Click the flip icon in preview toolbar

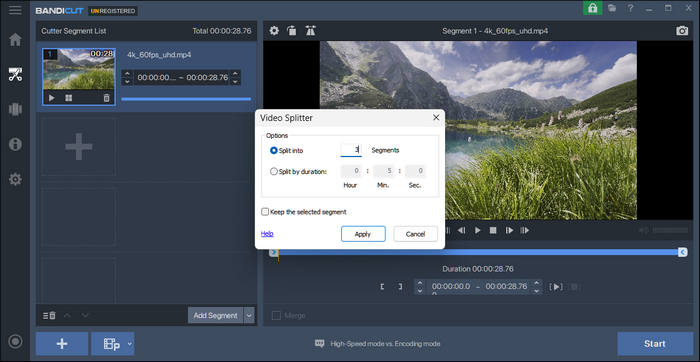(310, 31)
